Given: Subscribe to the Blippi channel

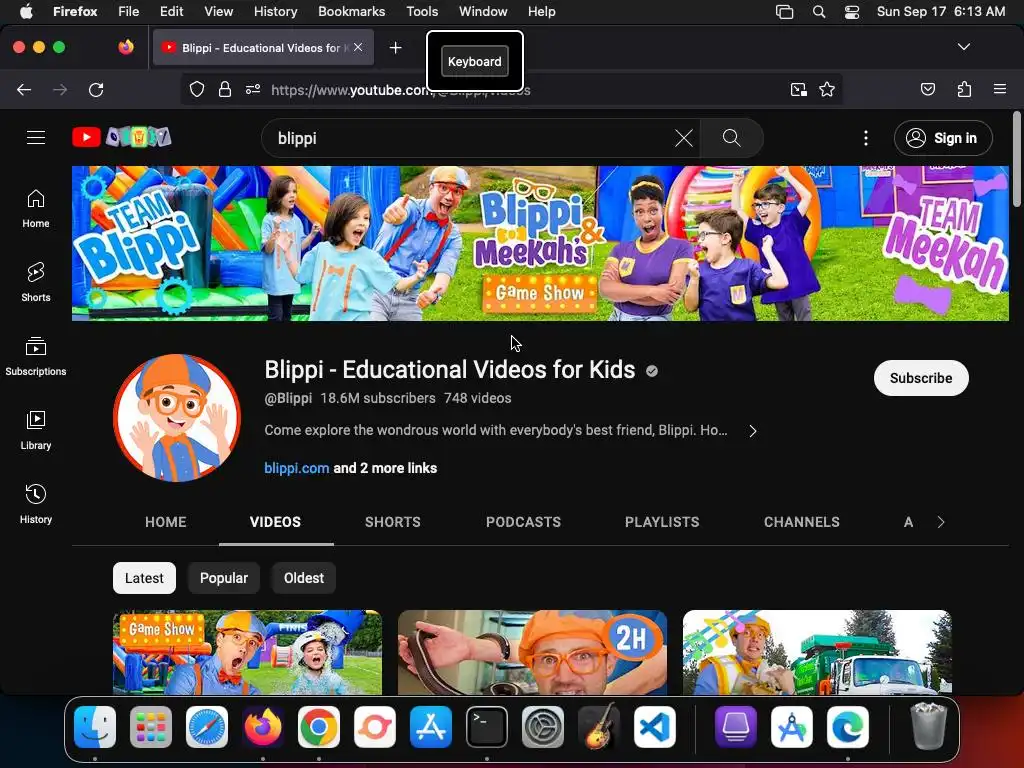Looking at the screenshot, I should [921, 378].
